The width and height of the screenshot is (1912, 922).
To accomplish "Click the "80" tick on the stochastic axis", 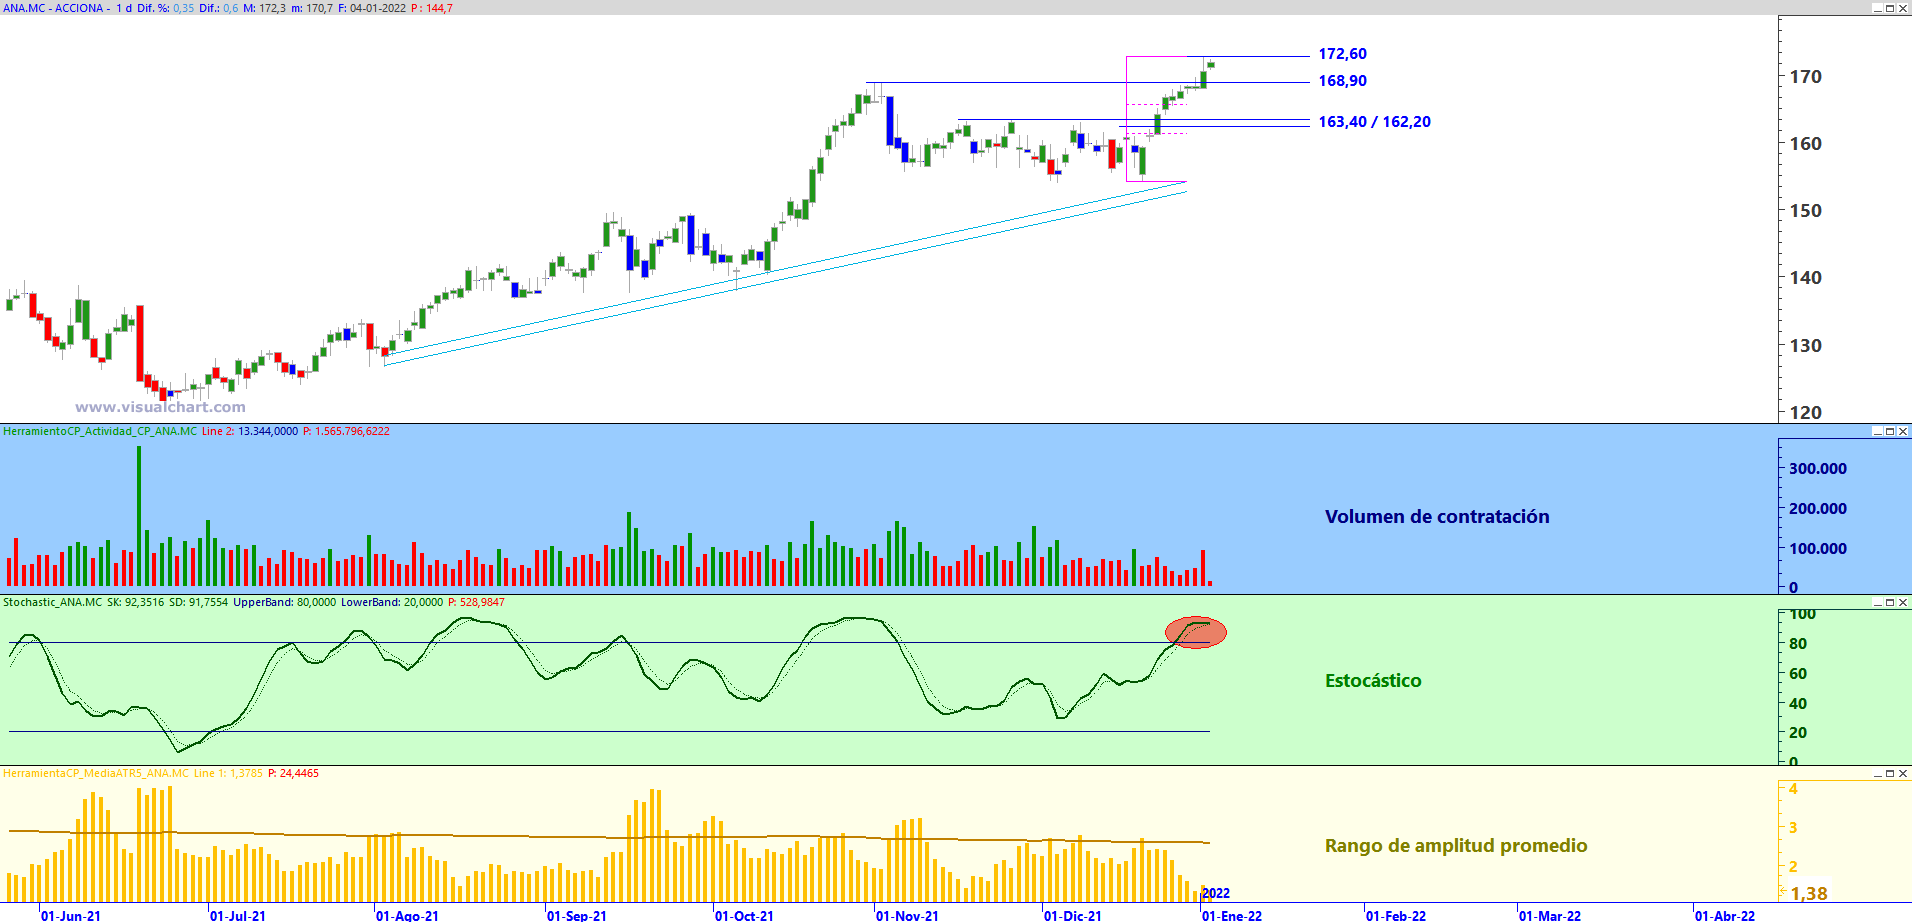I will [1798, 644].
